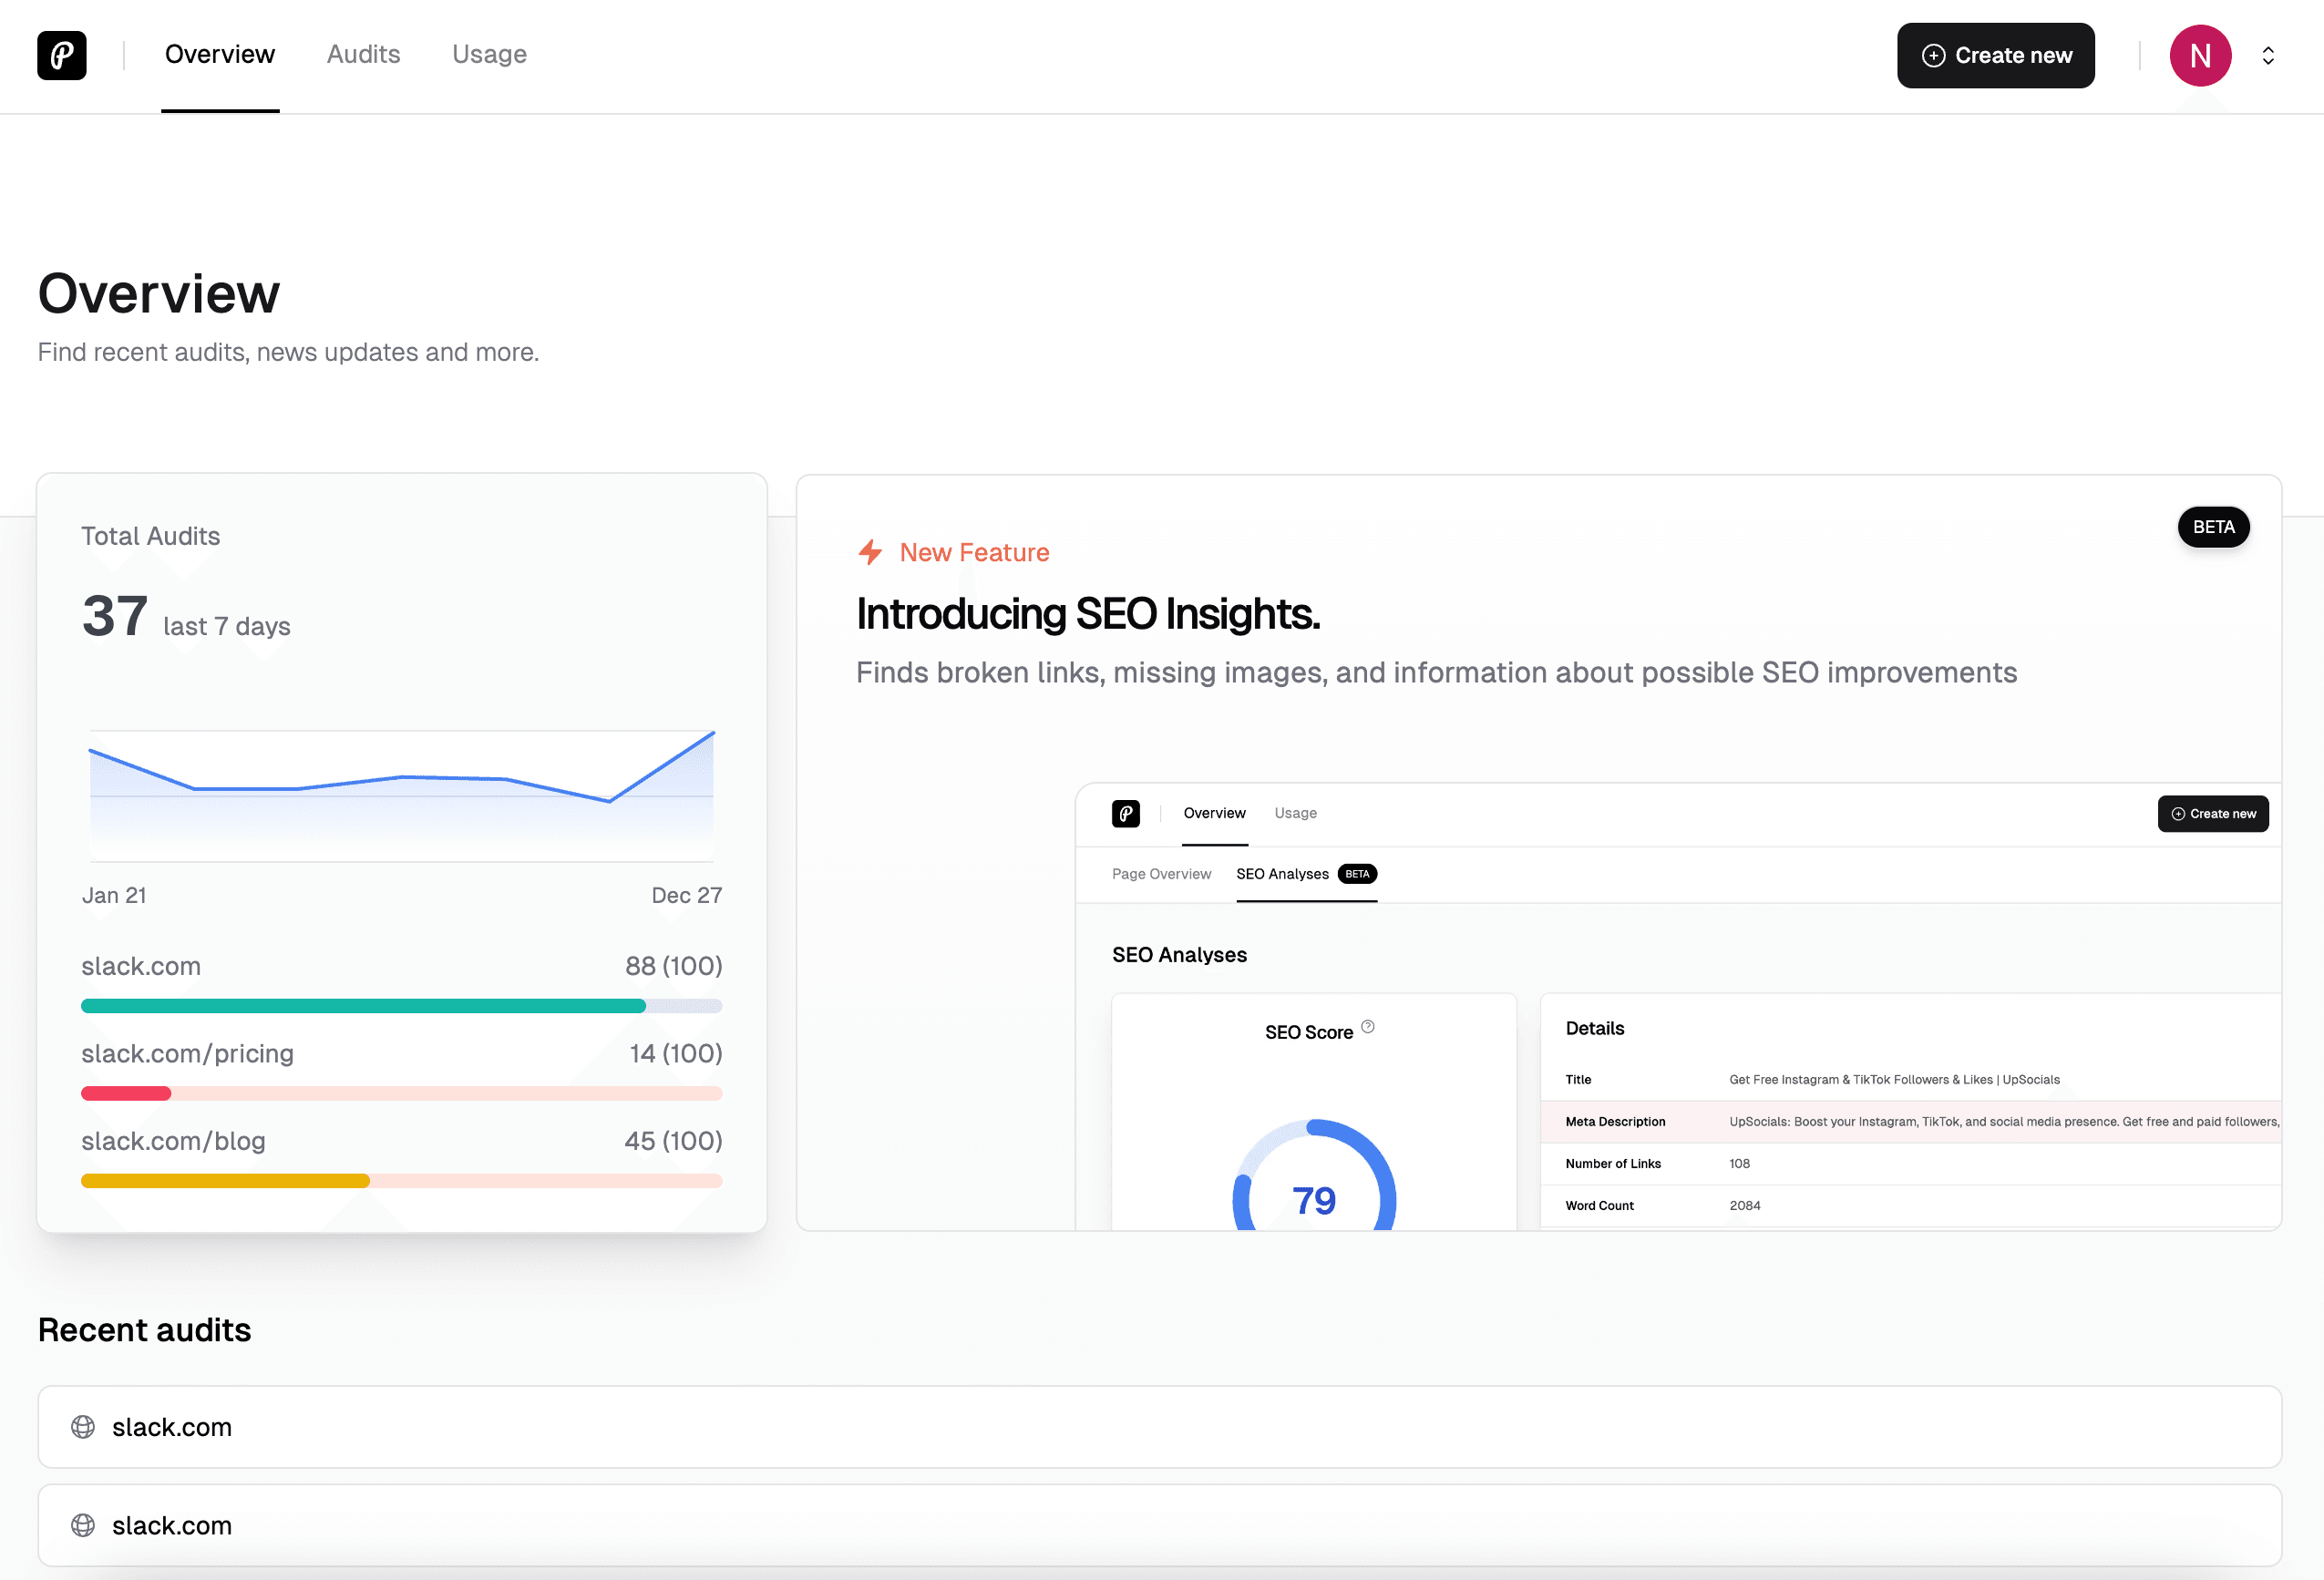The image size is (2324, 1580).
Task: Click the slack.com green progress bar
Action: [x=401, y=1006]
